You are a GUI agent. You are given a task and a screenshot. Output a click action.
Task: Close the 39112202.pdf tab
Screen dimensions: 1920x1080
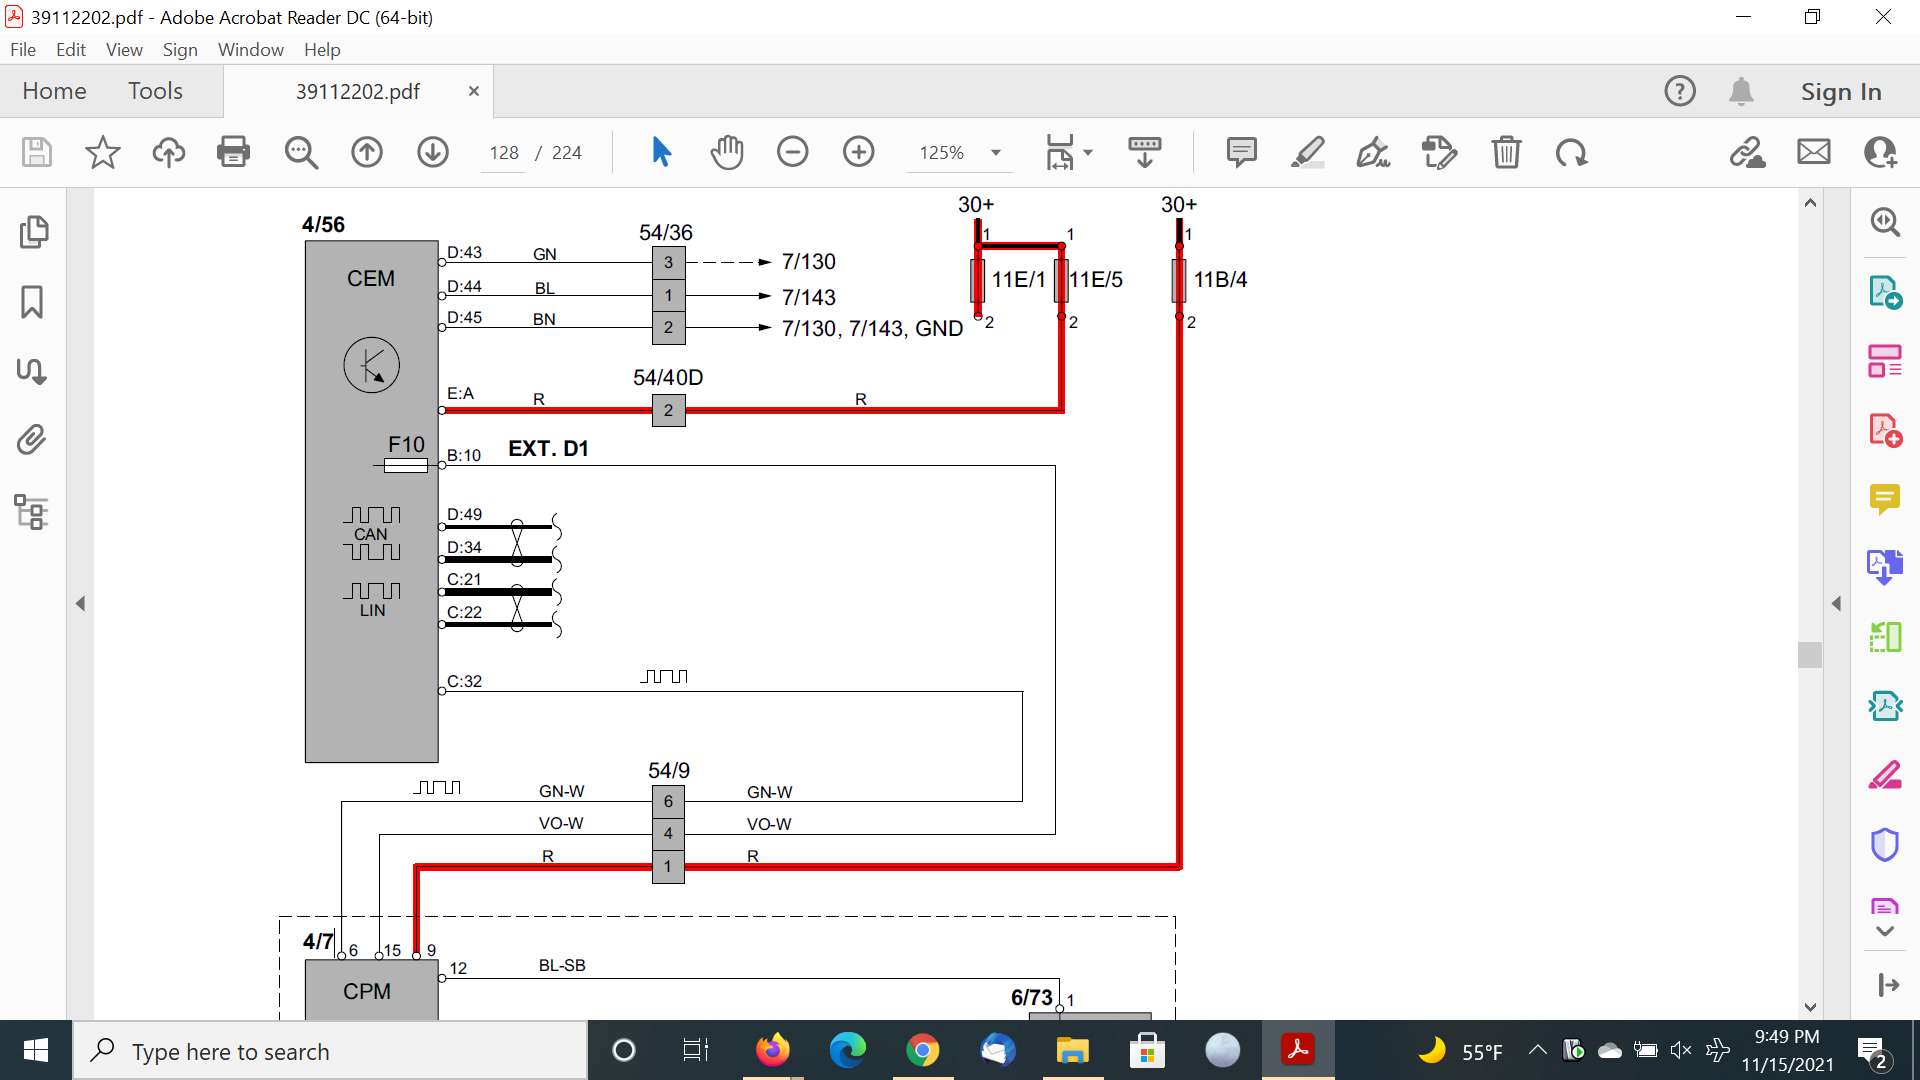pos(474,91)
